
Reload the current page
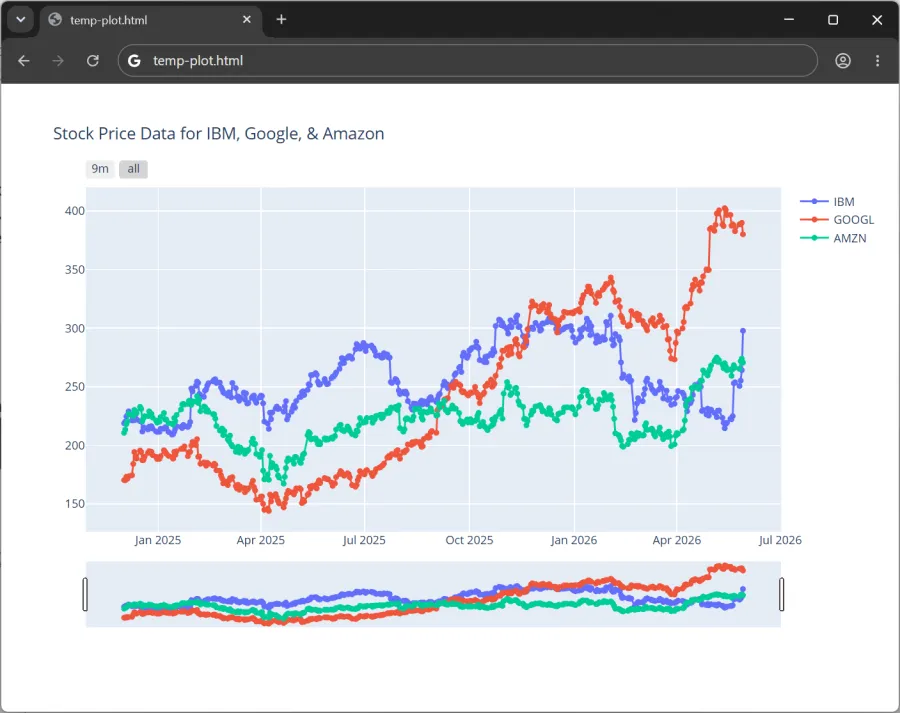pyautogui.click(x=92, y=61)
